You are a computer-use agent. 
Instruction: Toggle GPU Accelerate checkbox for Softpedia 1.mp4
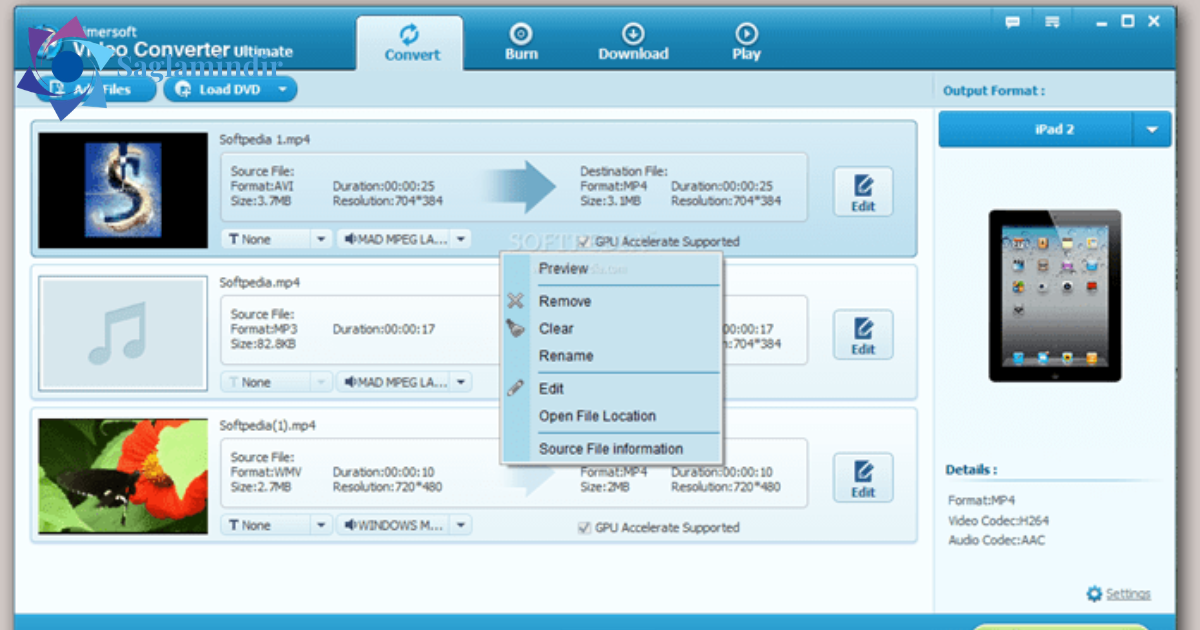584,241
